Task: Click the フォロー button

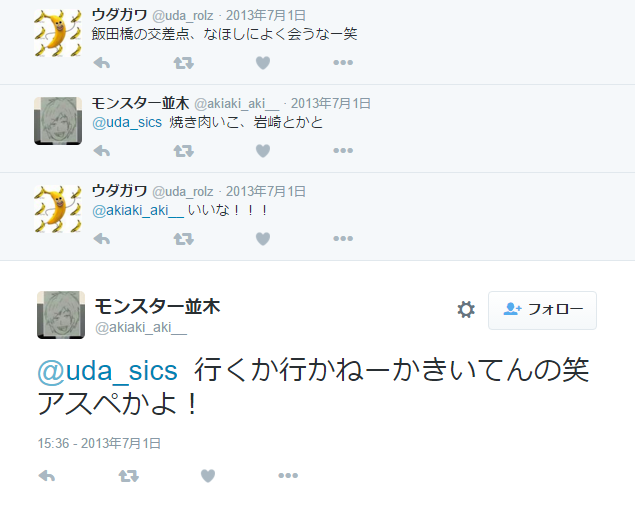Action: tap(542, 310)
